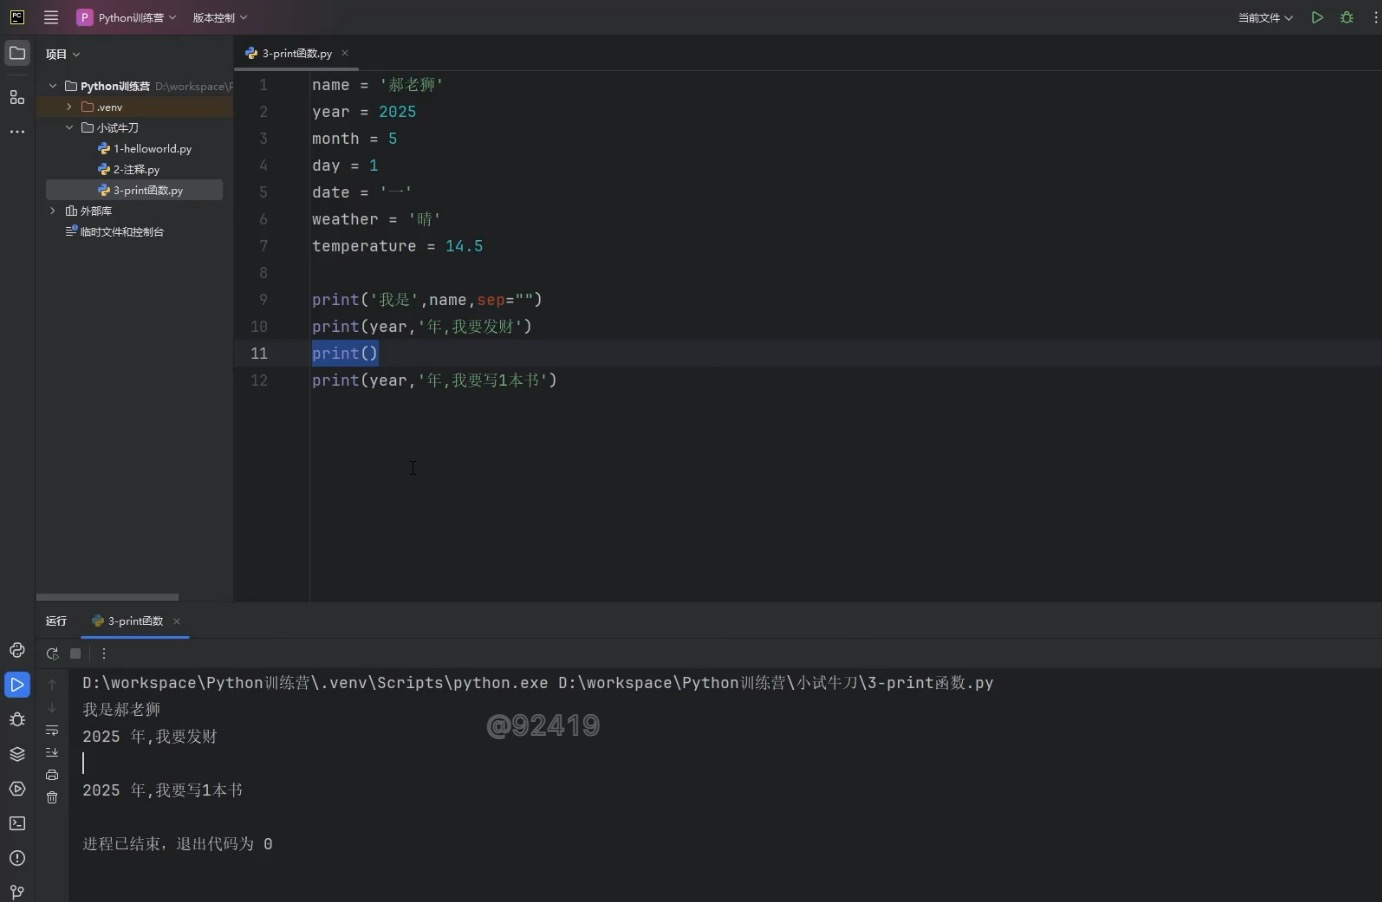This screenshot has height=902, width=1382.
Task: Open the 版本控制 menu
Action: (x=219, y=18)
